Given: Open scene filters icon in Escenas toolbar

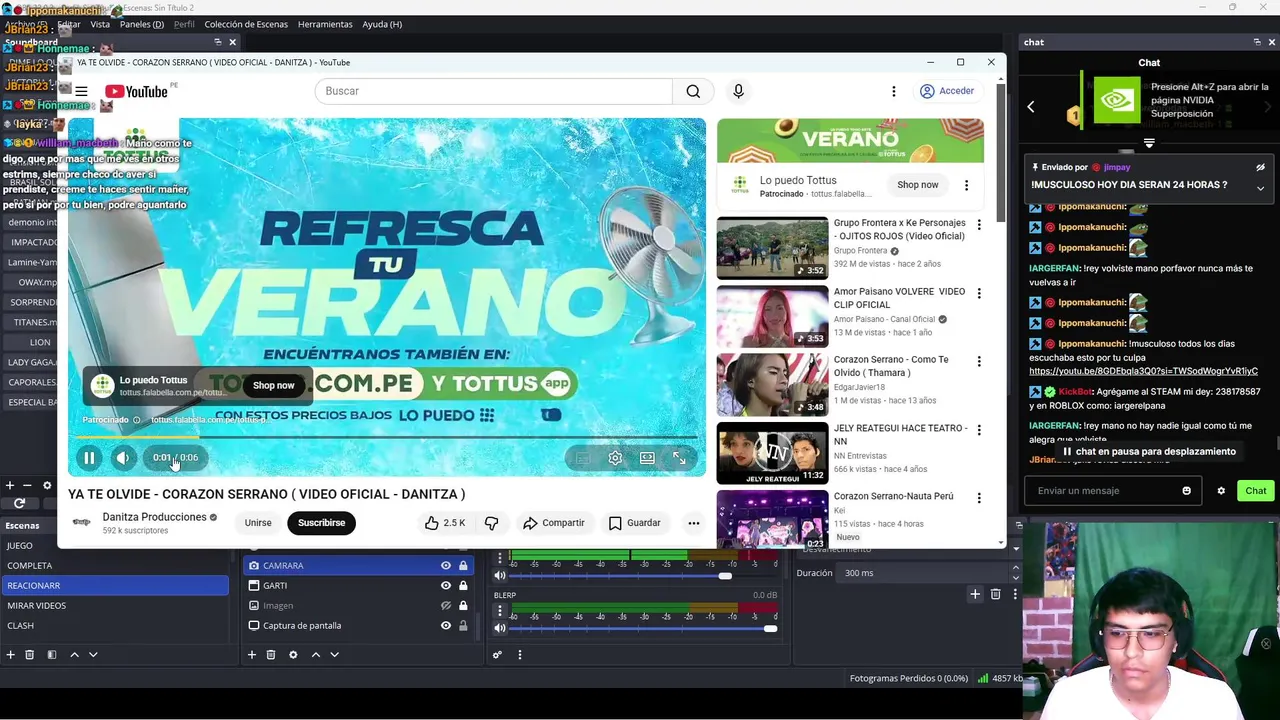Looking at the screenshot, I should [52, 655].
